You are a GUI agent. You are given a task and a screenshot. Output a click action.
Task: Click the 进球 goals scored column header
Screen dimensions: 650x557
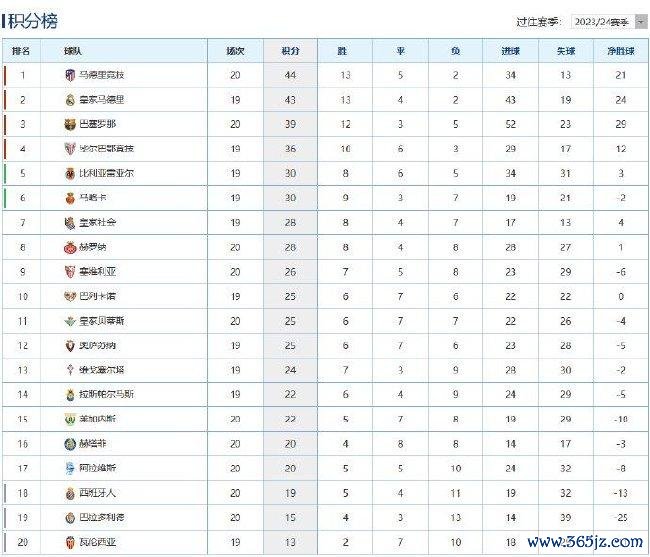[510, 51]
